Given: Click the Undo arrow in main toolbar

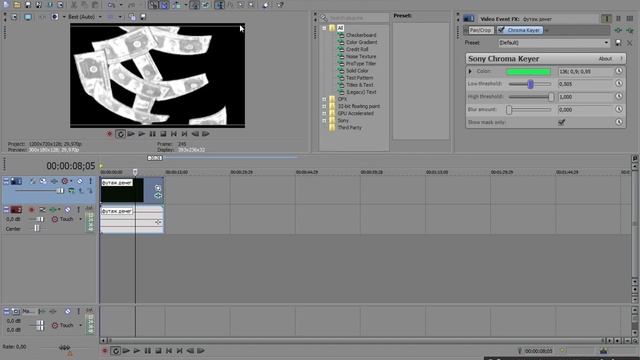Looking at the screenshot, I should (111, 5).
